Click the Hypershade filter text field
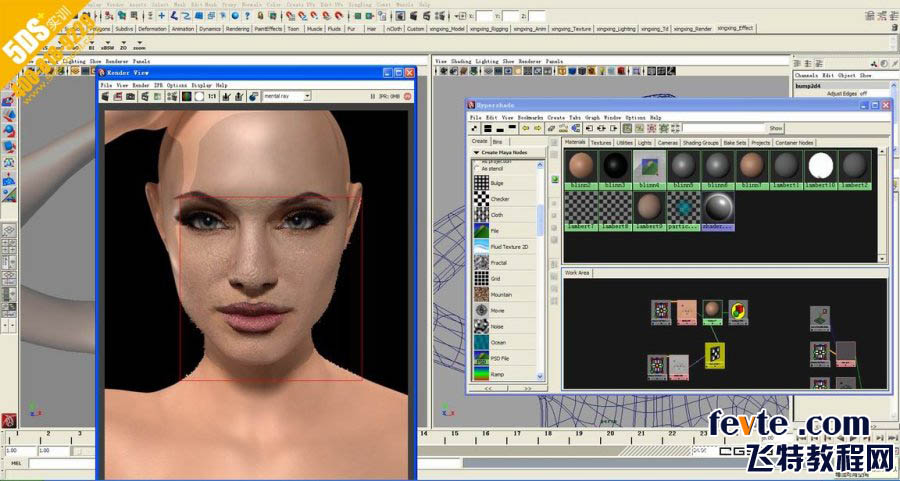900x481 pixels. 723,128
